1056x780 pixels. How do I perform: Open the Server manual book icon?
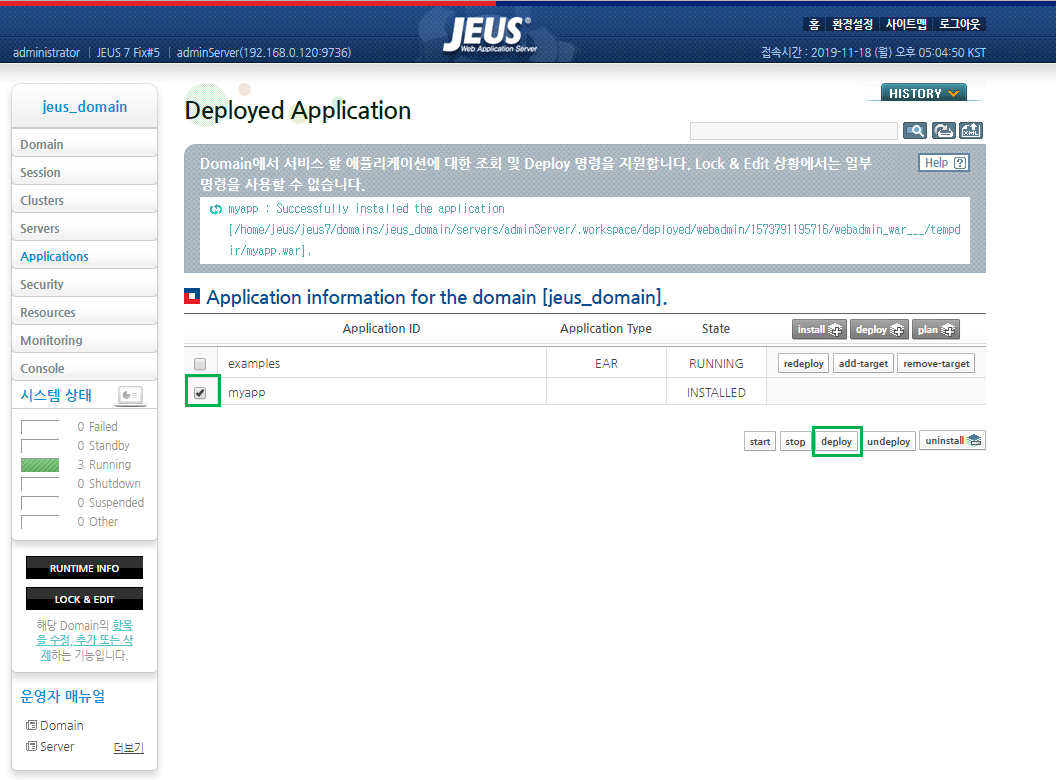(x=32, y=746)
